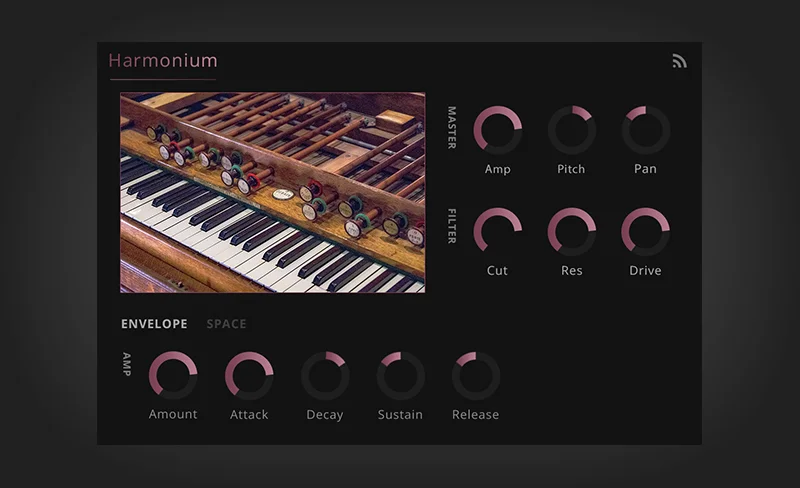Image resolution: width=800 pixels, height=488 pixels.
Task: Select the Attack knob
Action: [249, 375]
